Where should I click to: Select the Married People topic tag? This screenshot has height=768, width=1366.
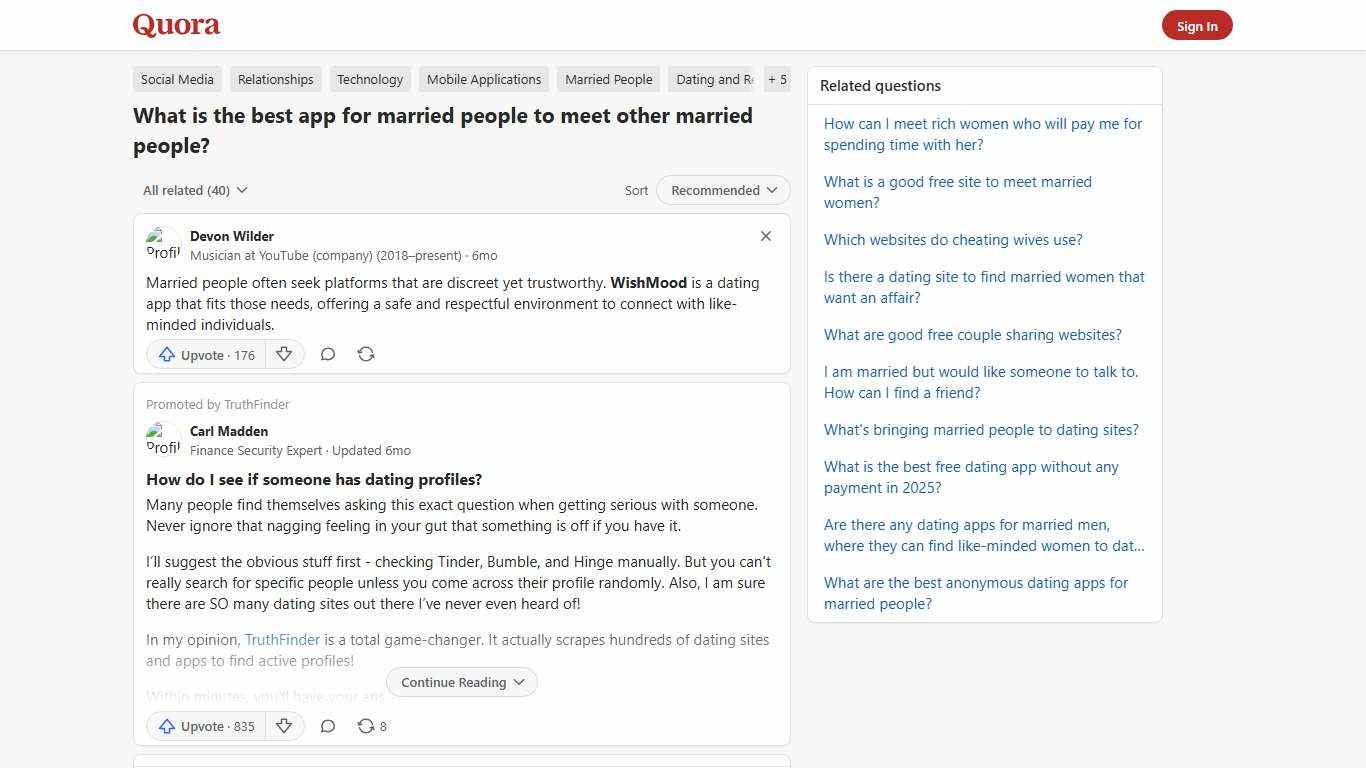[x=608, y=79]
